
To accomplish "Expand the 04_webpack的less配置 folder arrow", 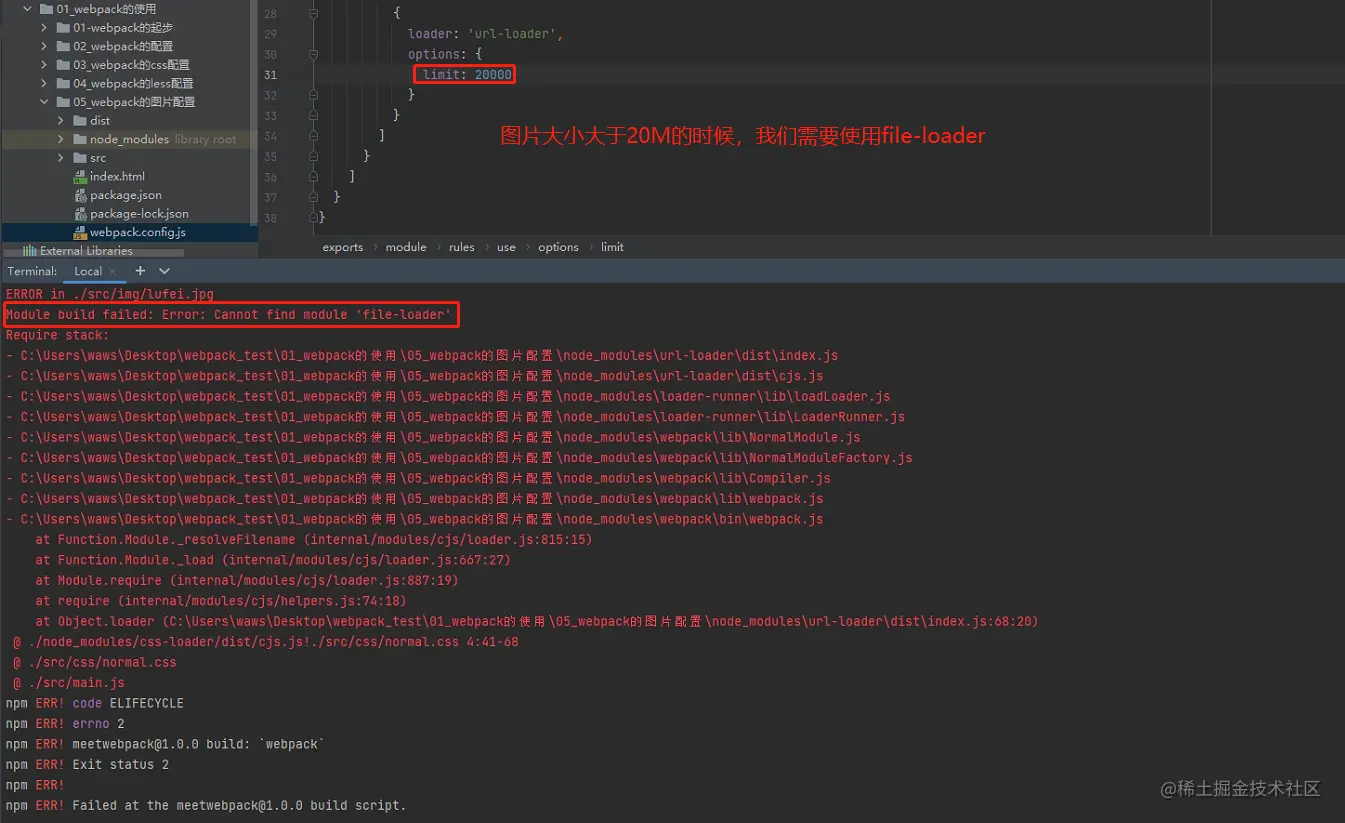I will coord(44,83).
